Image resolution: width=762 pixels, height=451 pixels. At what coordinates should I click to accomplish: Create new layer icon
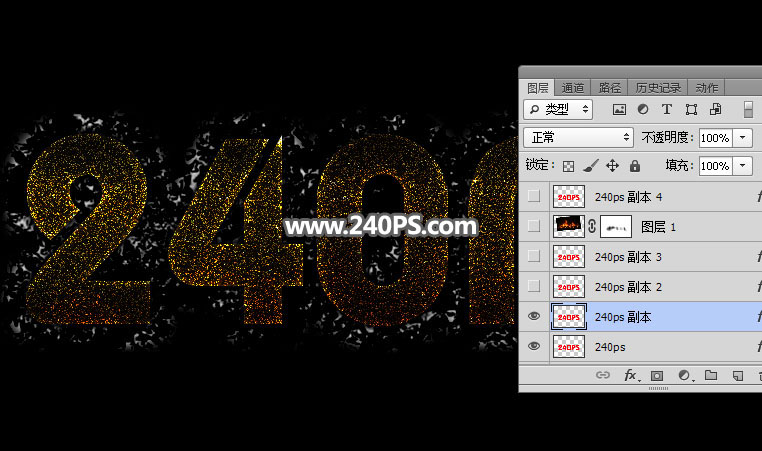click(x=738, y=376)
